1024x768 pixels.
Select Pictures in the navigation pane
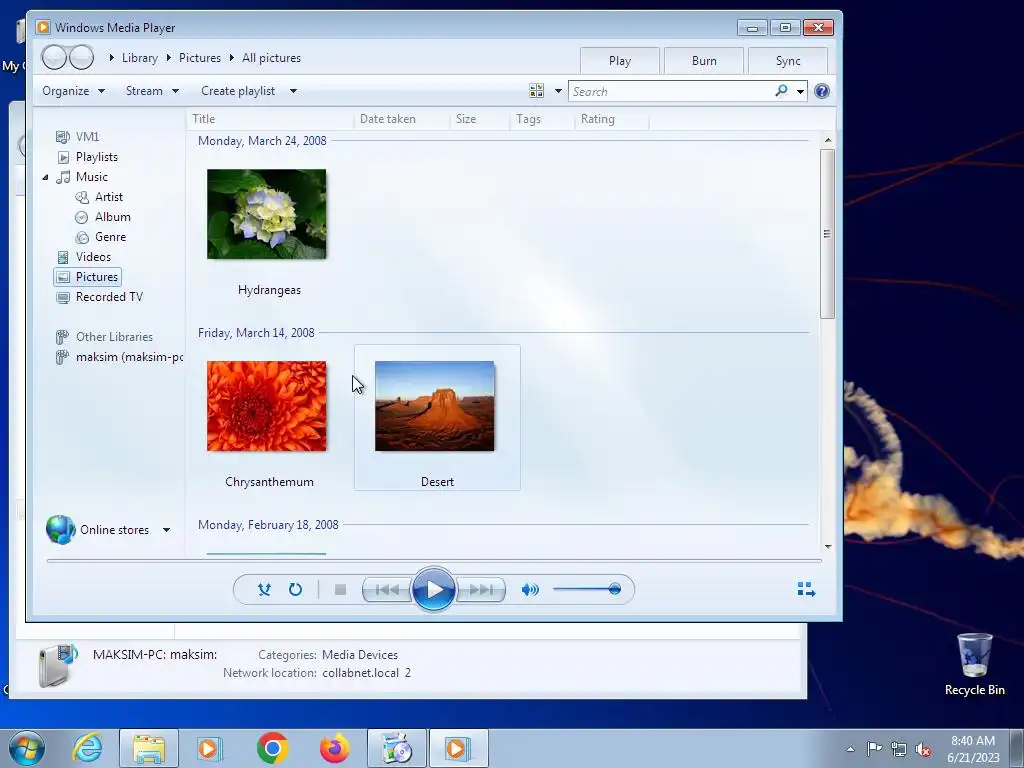(88, 277)
